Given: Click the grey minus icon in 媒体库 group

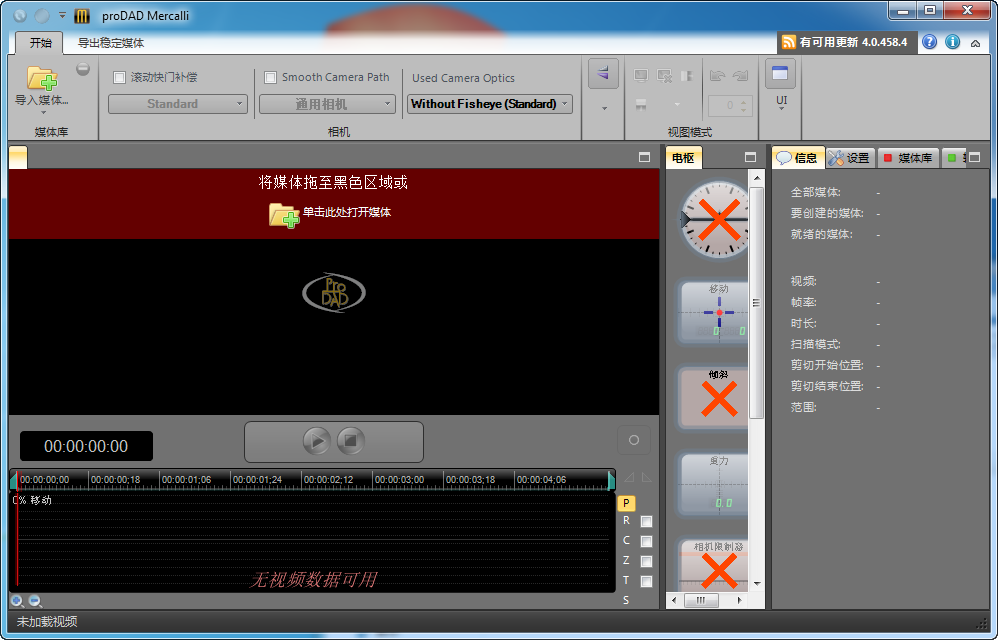Looking at the screenshot, I should point(83,69).
